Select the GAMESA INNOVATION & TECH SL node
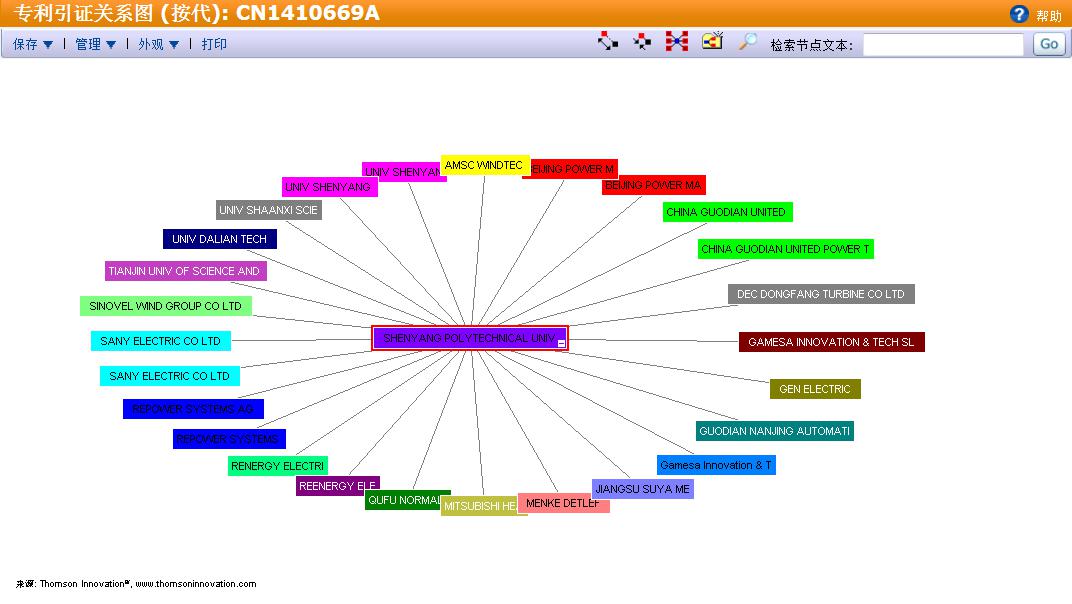Viewport: 1072px width, 604px height. [831, 342]
